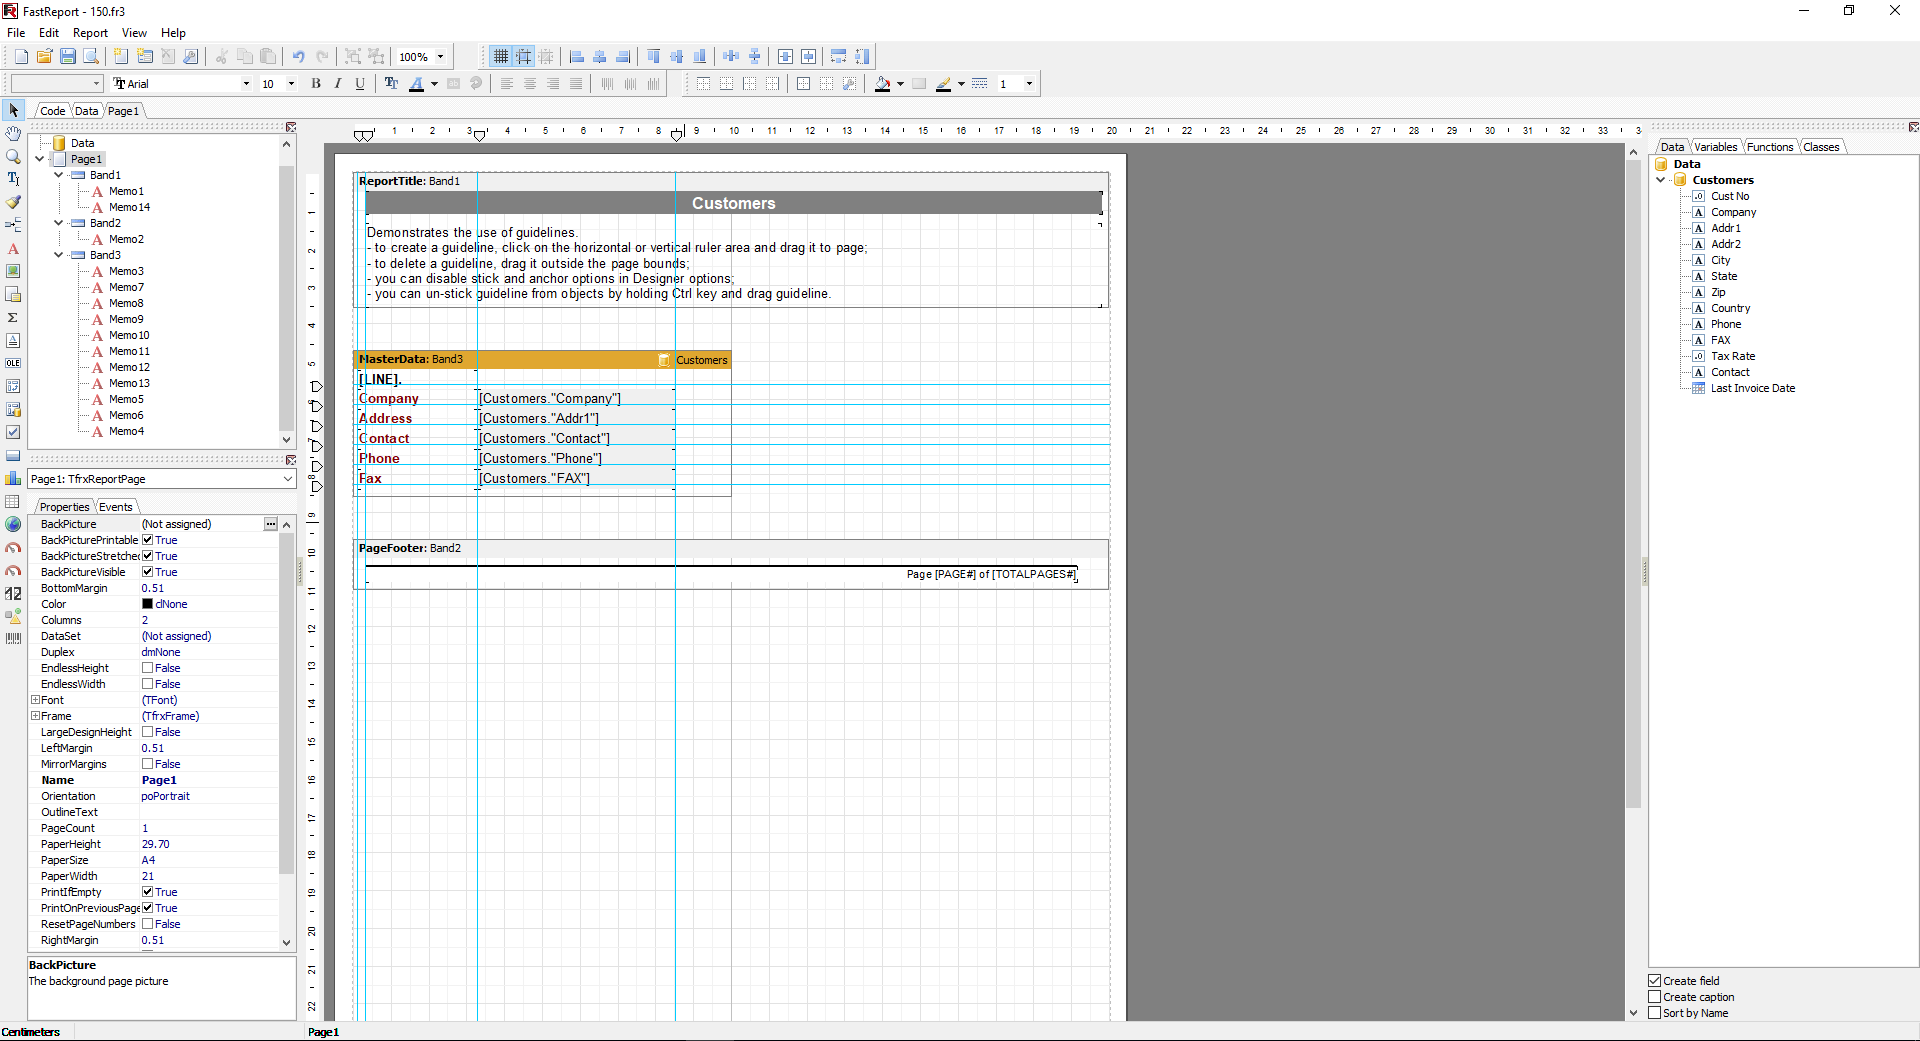This screenshot has width=1920, height=1041.
Task: Open the File menu
Action: click(x=16, y=33)
